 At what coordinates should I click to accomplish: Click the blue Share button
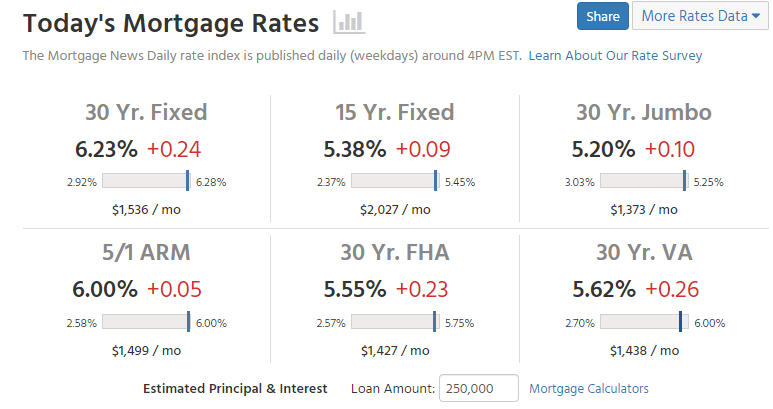[x=602, y=16]
